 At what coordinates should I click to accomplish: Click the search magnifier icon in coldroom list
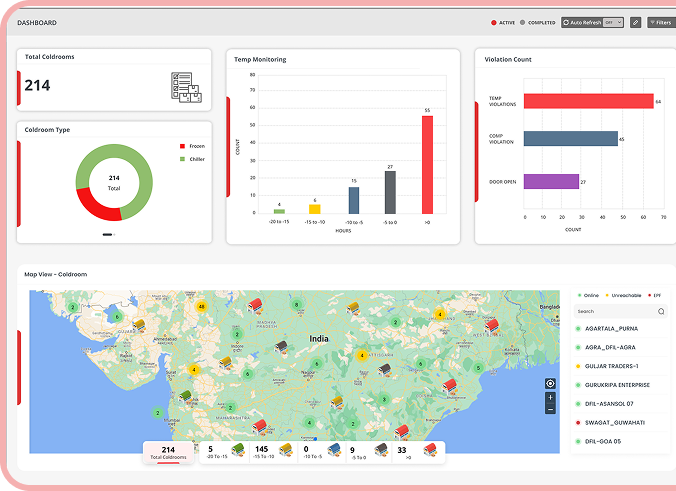(x=660, y=312)
